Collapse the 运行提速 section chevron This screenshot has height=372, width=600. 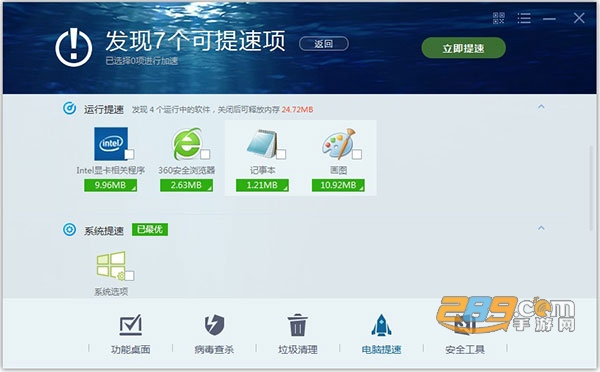(x=541, y=107)
